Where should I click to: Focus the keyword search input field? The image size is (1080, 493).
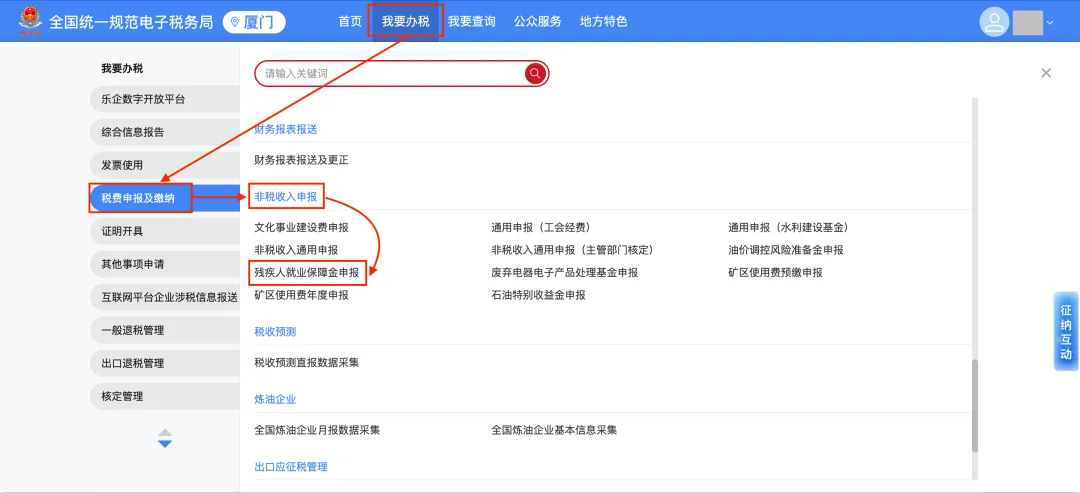[x=390, y=74]
